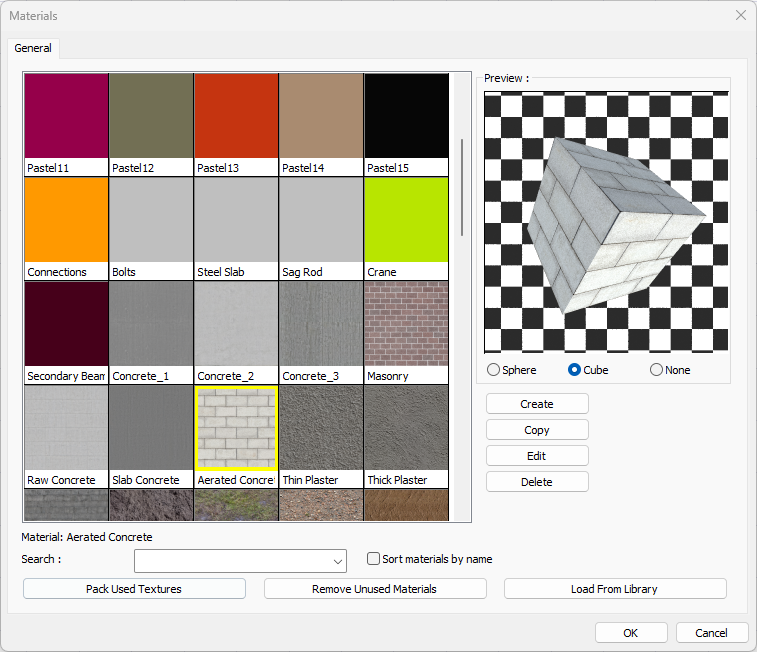Viewport: 757px width, 652px height.
Task: Select the Slab Concrete material
Action: 151,429
